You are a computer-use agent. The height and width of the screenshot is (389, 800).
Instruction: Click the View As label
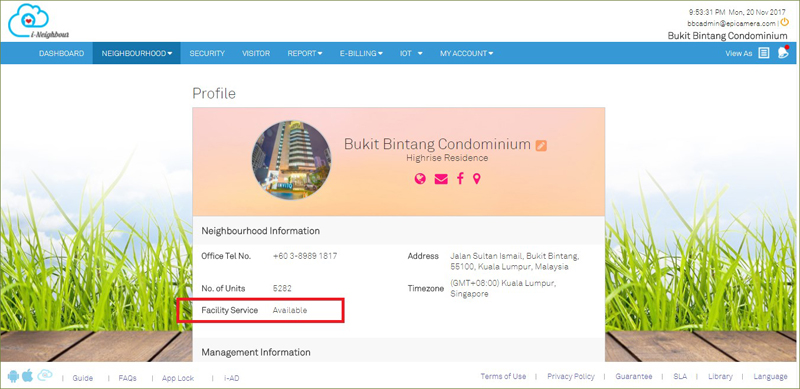(x=739, y=53)
